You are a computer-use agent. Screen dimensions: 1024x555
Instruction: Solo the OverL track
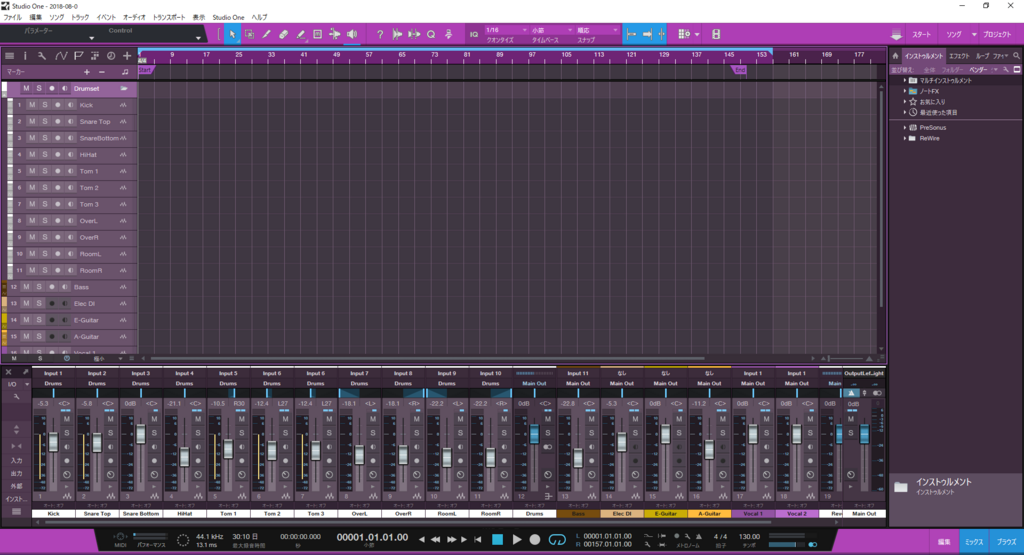click(45, 221)
